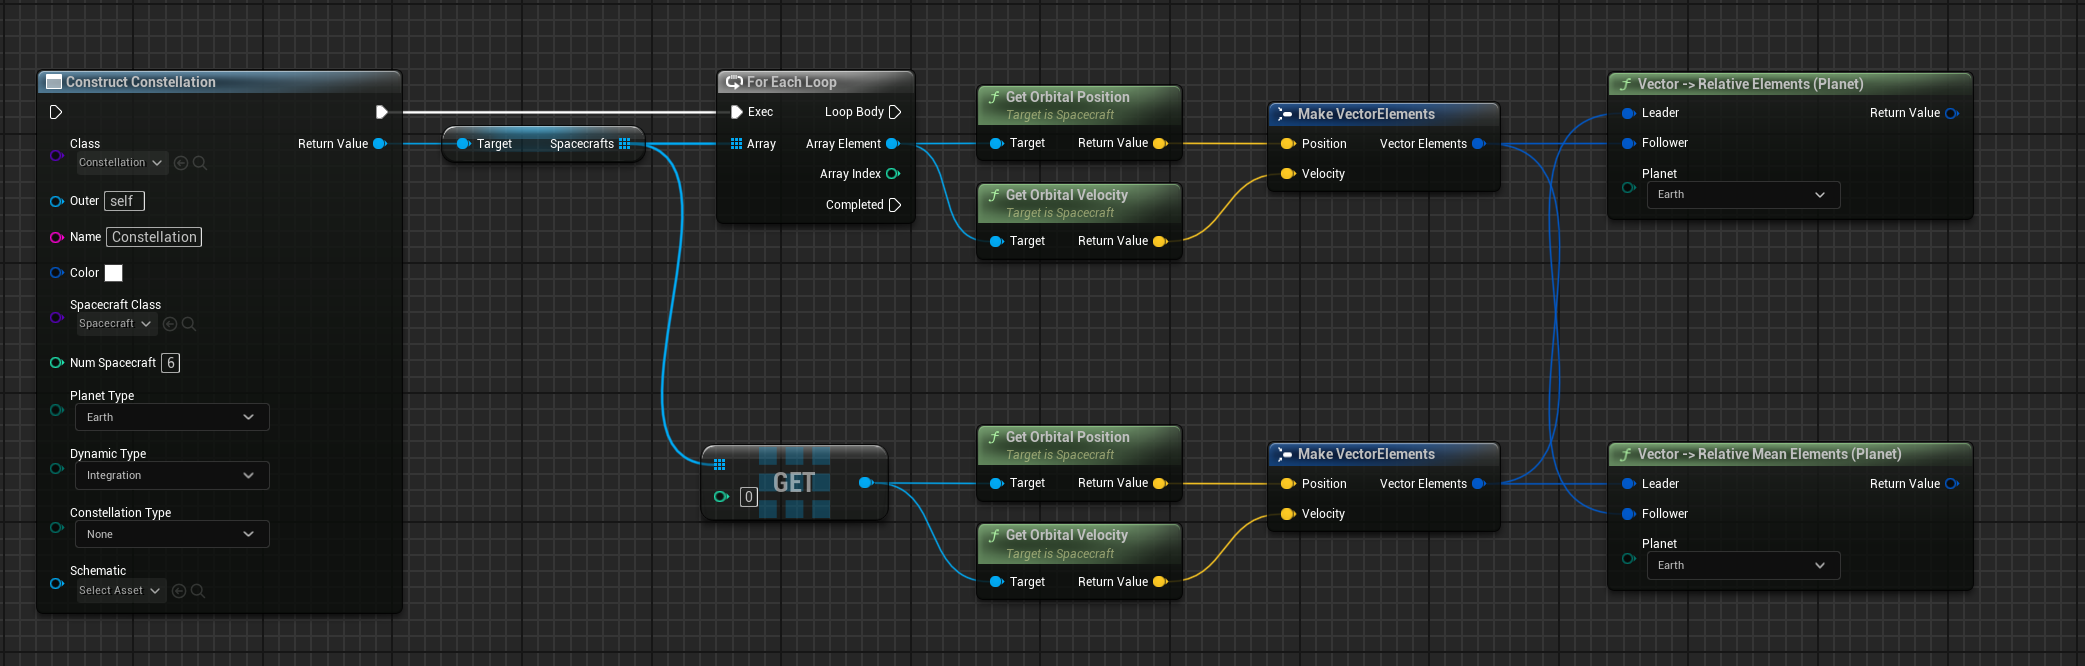The width and height of the screenshot is (2085, 666).
Task: Browse to Spacecraft Class with magnifier icon
Action: [x=189, y=324]
